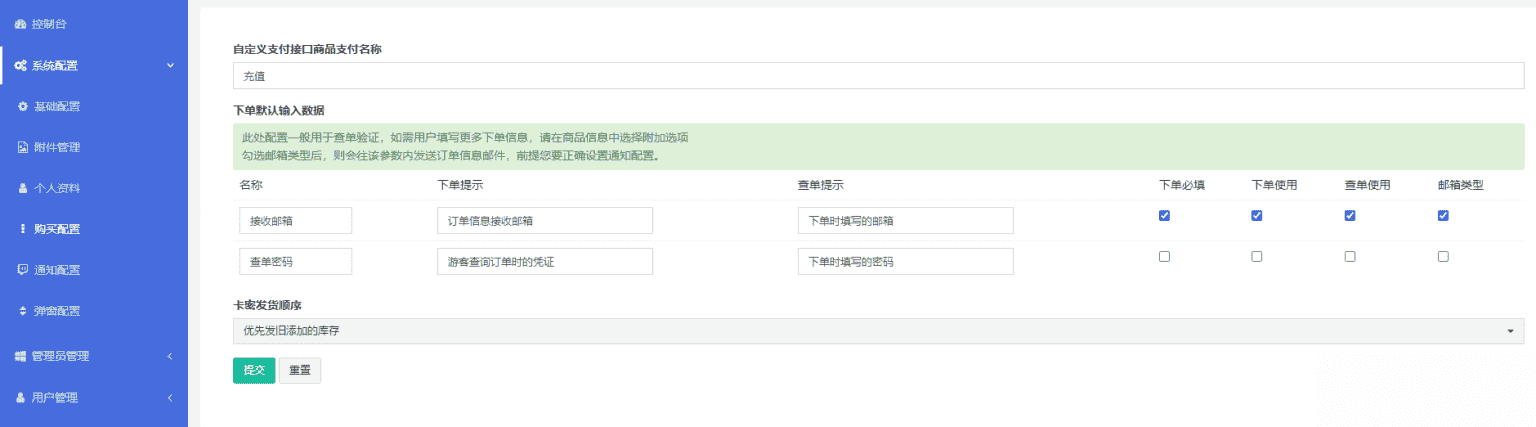Image resolution: width=1536 pixels, height=427 pixels.
Task: Click the 基础配置 gear icon
Action: coord(23,107)
